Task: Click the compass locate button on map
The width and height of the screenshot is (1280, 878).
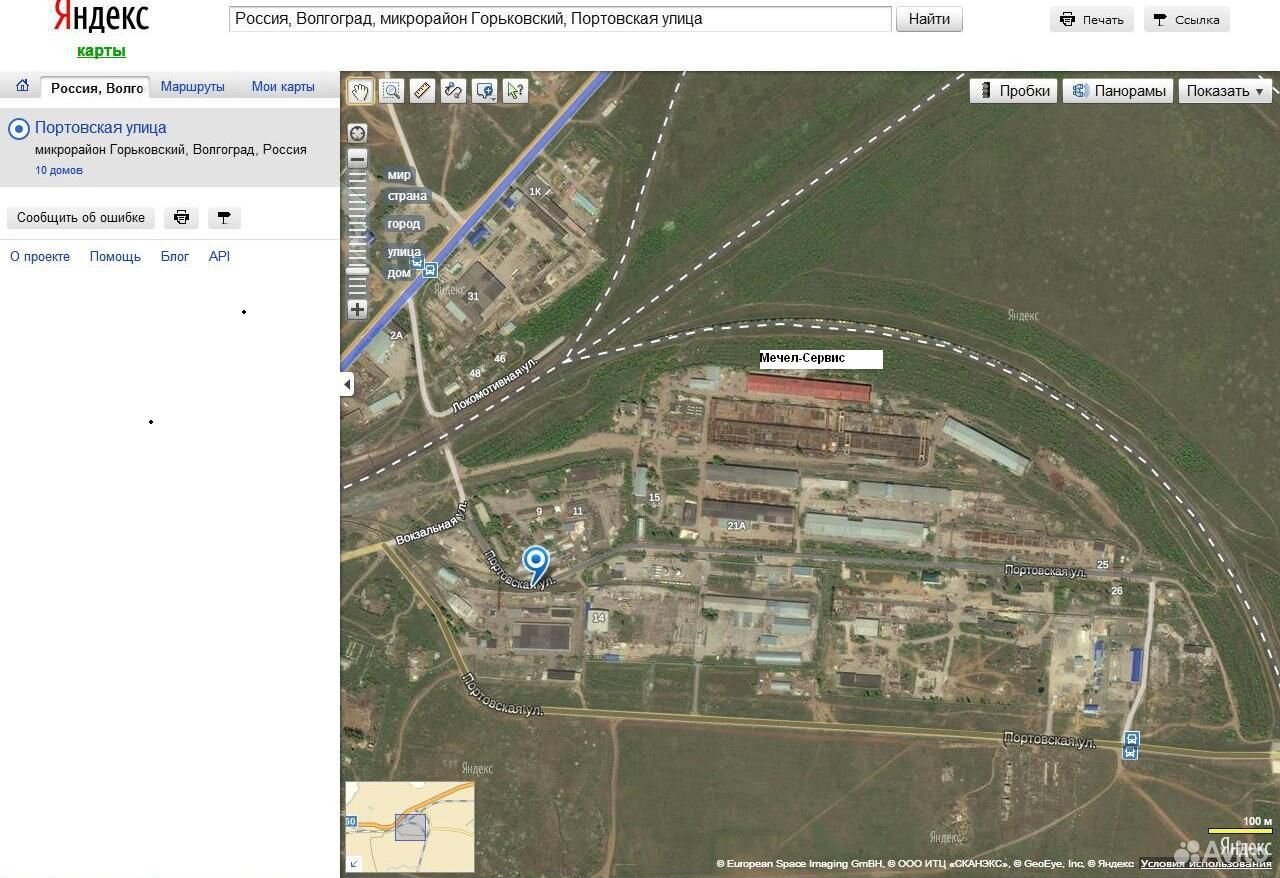Action: click(x=357, y=133)
